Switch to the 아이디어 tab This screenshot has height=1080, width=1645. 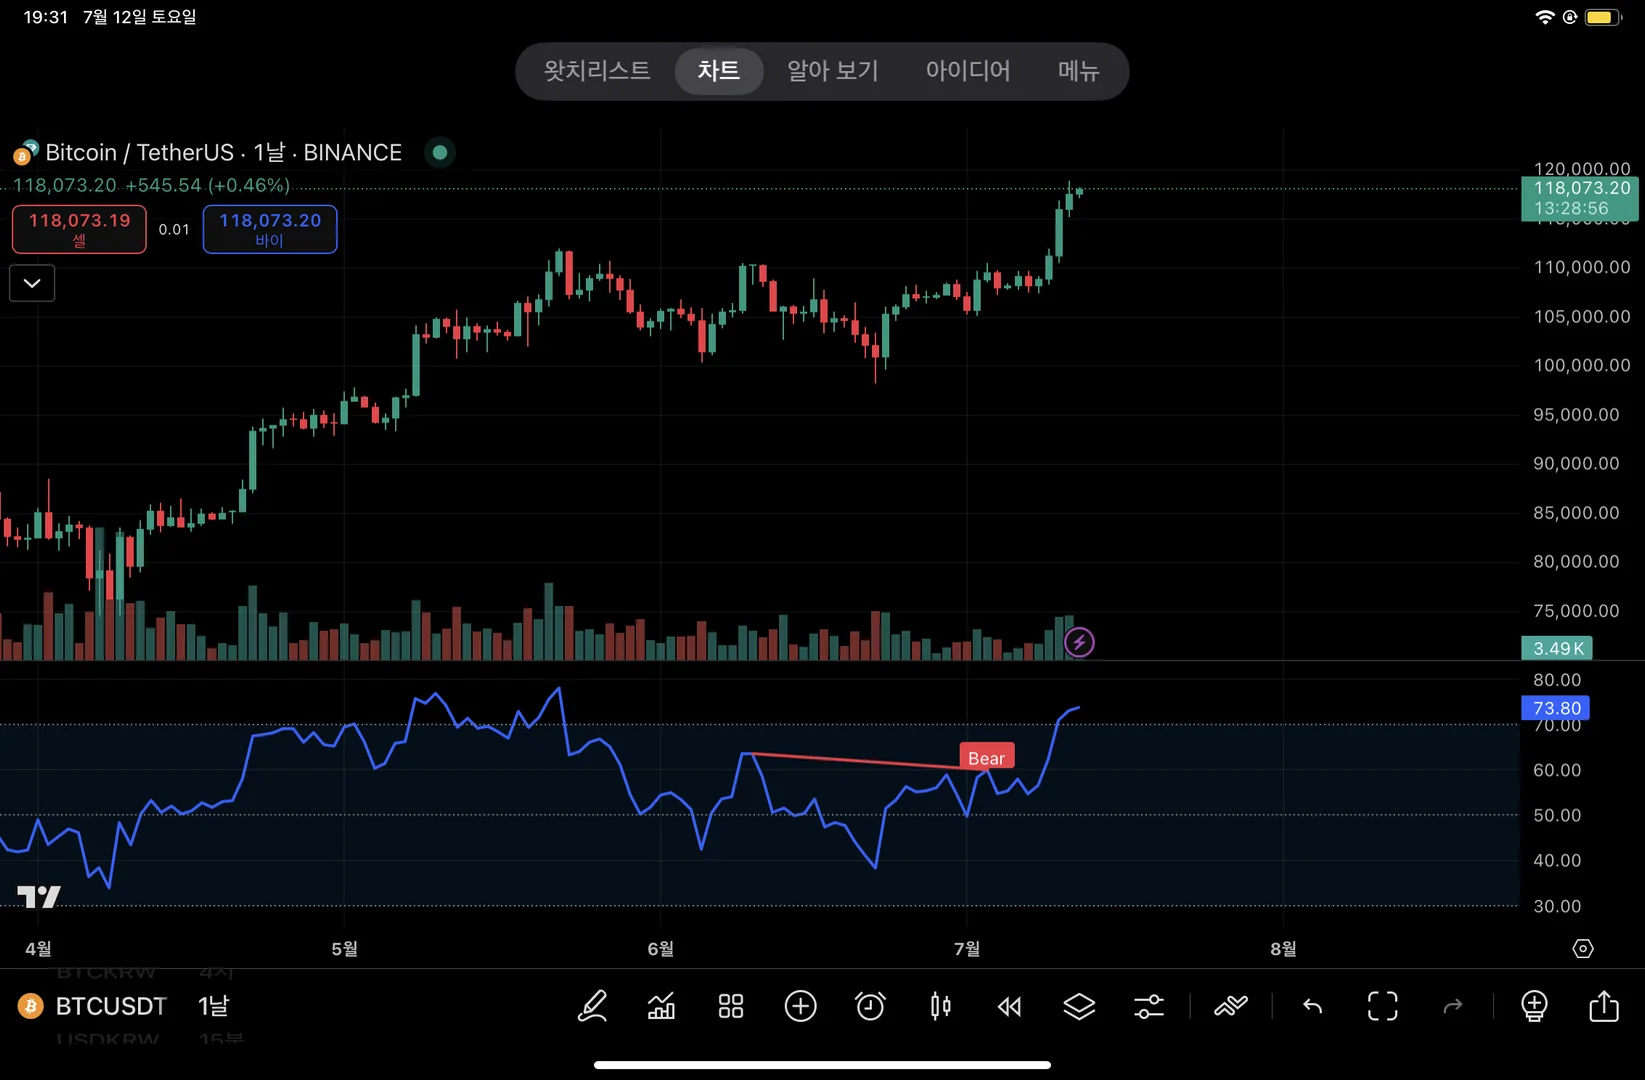point(967,71)
